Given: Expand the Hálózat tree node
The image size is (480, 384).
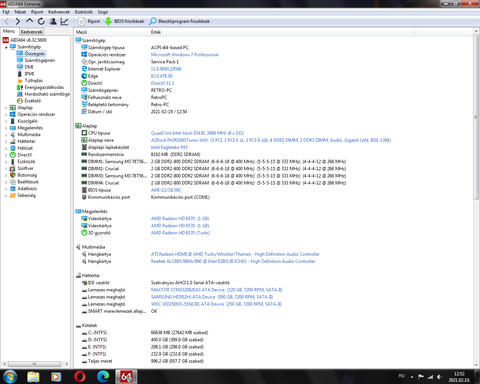Looking at the screenshot, I should [6, 148].
